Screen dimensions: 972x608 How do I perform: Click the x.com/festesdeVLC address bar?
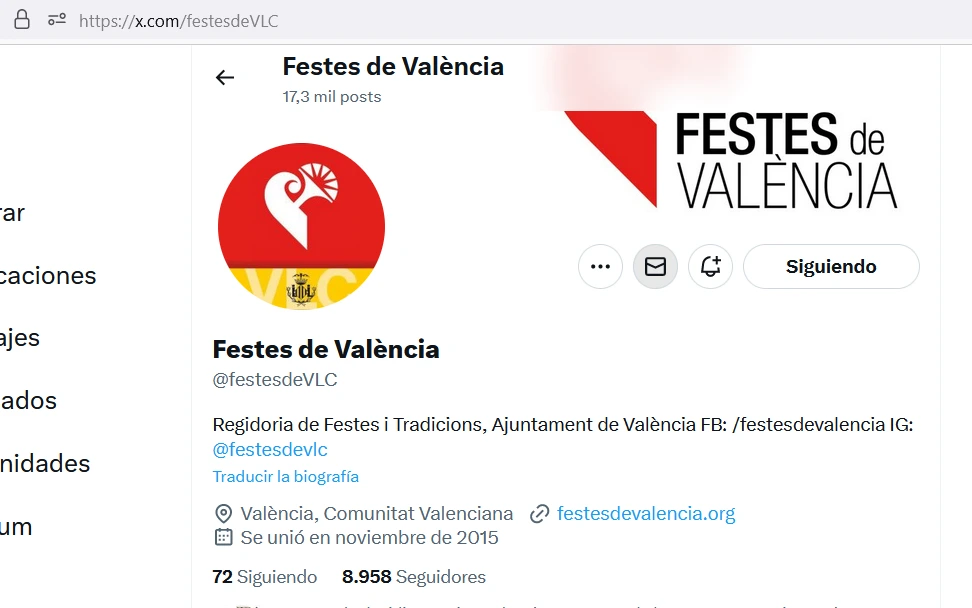tap(179, 21)
